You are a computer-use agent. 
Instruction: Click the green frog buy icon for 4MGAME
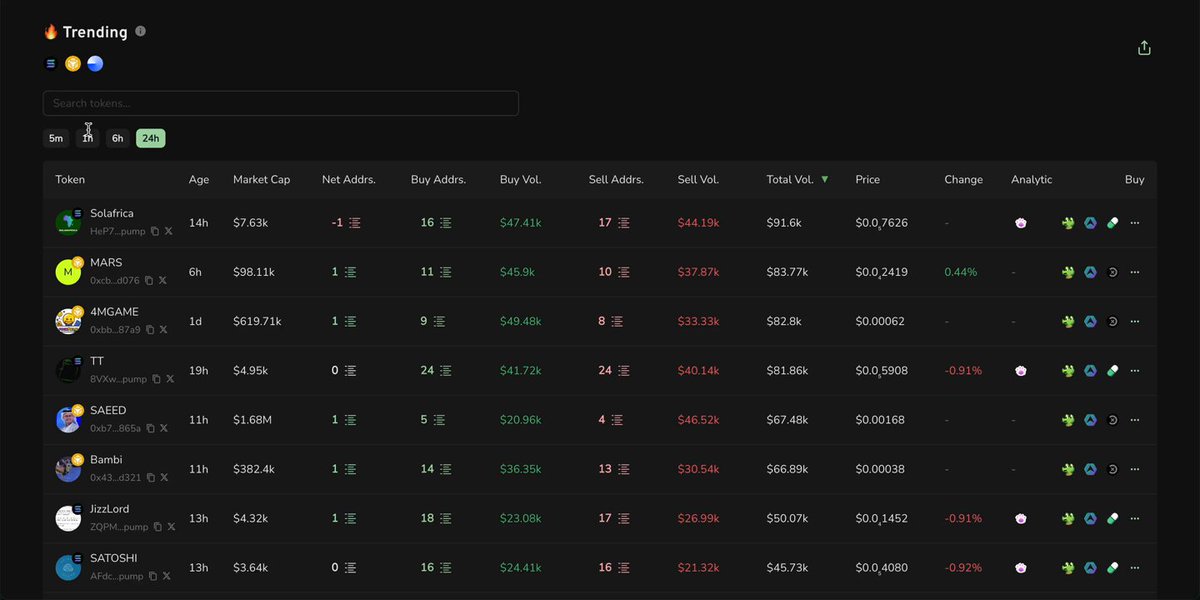[x=1068, y=321]
